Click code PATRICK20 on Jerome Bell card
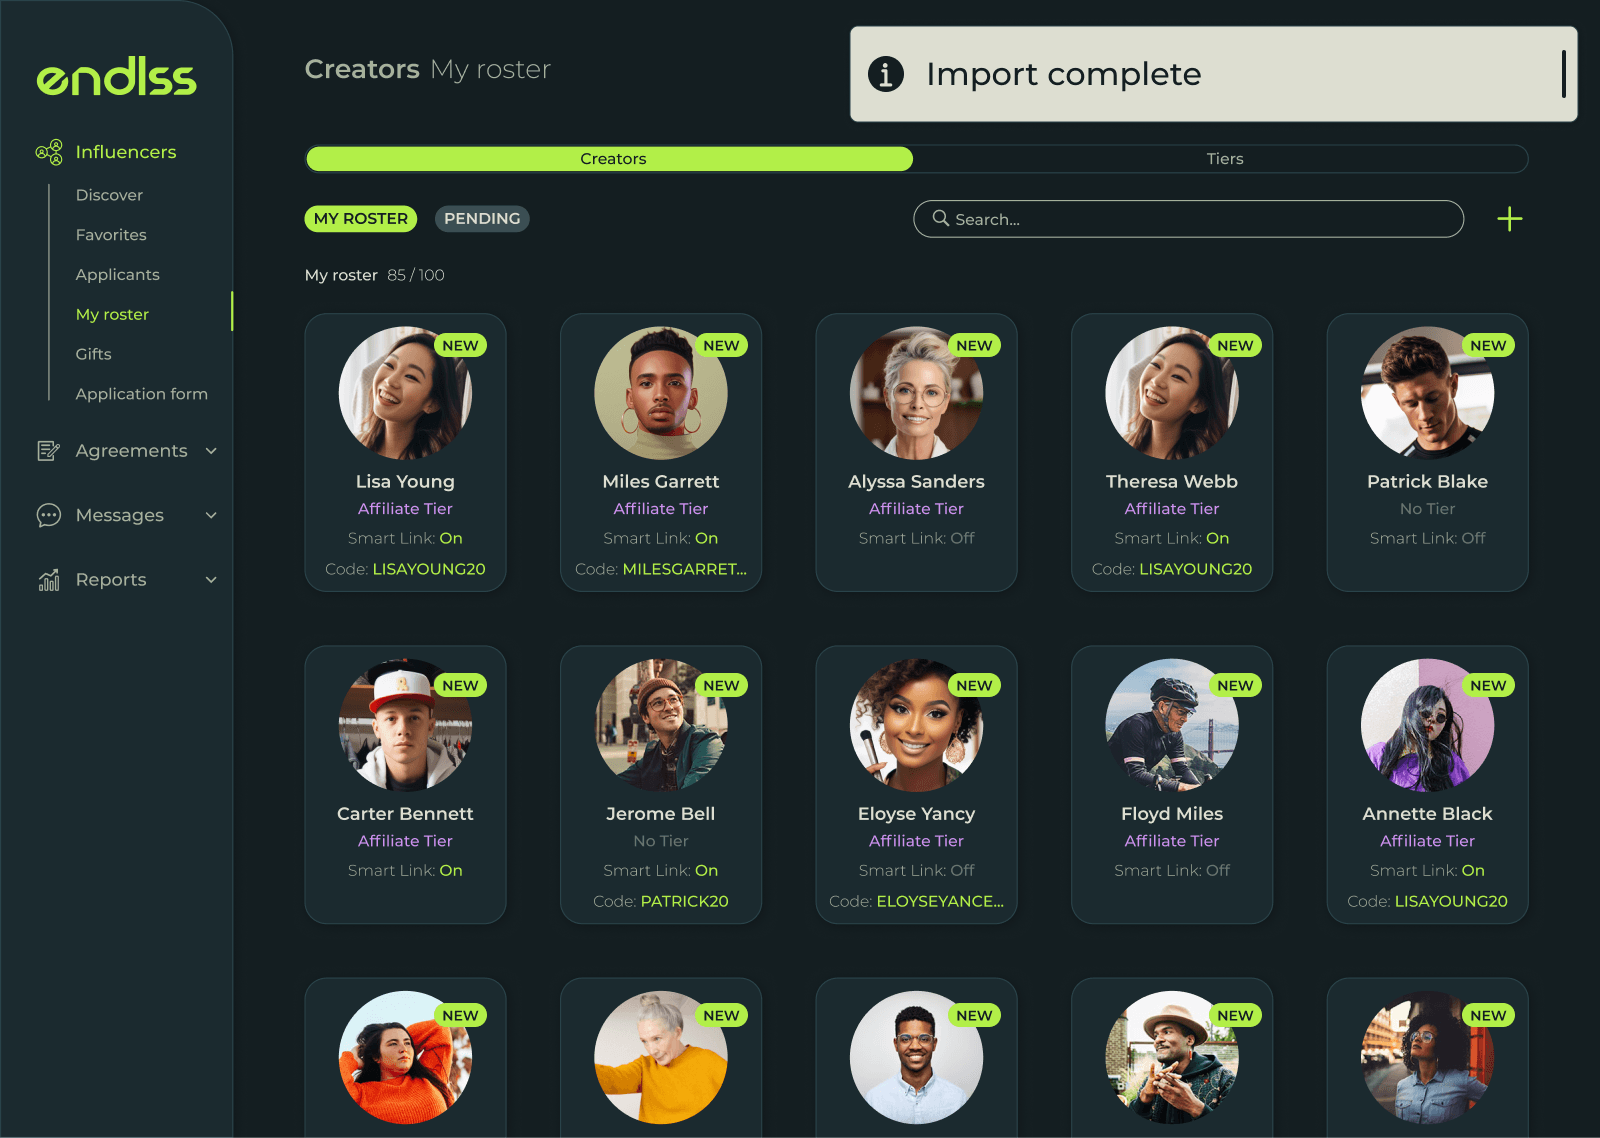This screenshot has height=1138, width=1600. (685, 901)
